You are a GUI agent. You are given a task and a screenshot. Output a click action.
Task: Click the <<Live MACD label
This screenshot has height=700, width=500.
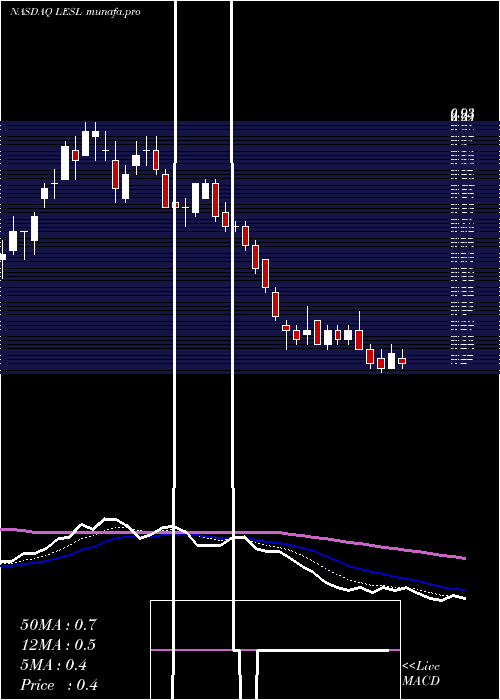point(421,674)
